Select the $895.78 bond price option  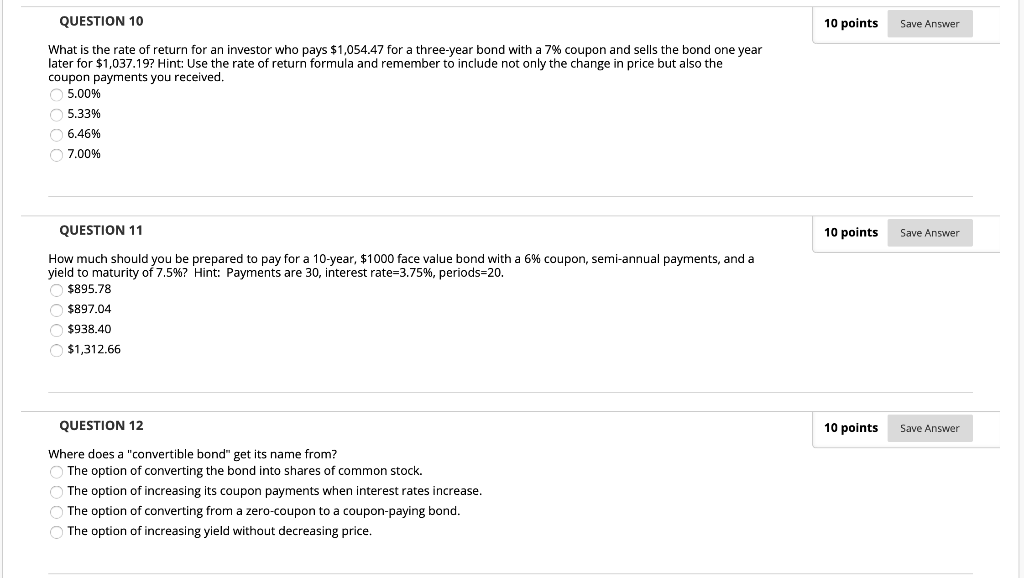point(56,288)
